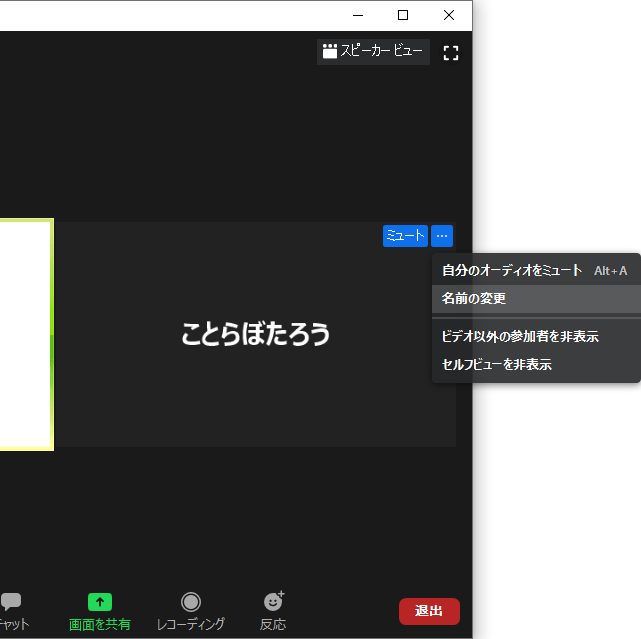Viewport: 641px width, 639px height.
Task: Click the red 退出 leave meeting button
Action: pyautogui.click(x=429, y=611)
